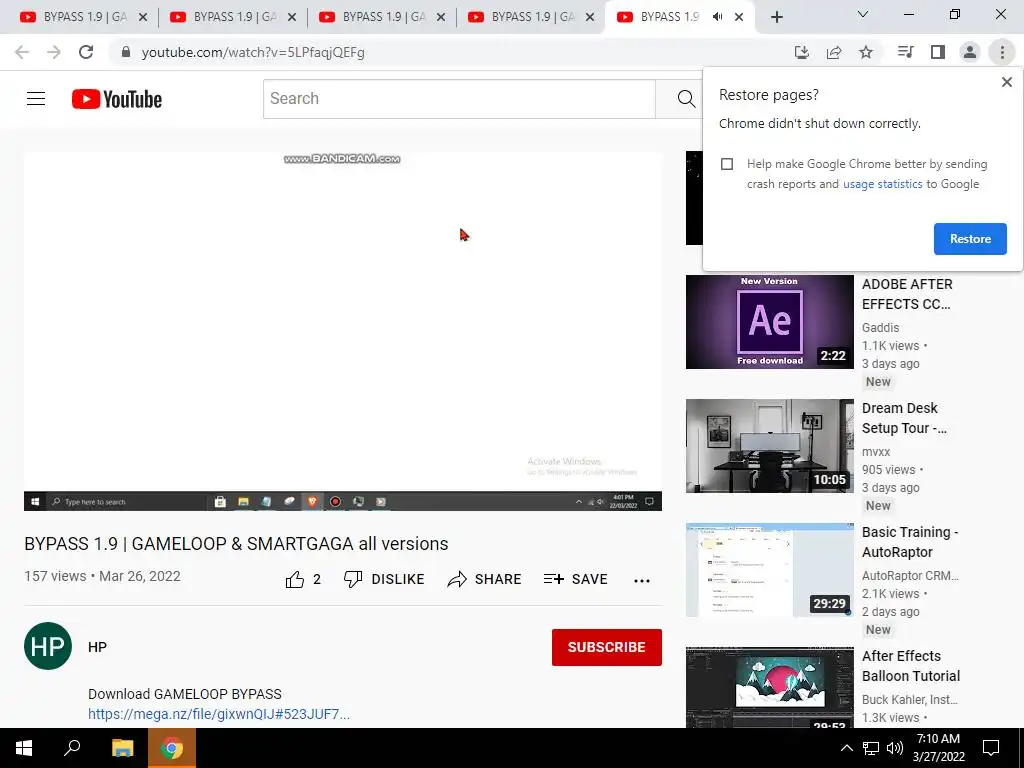Open the mega.nz download link
The width and height of the screenshot is (1024, 768).
tap(219, 714)
